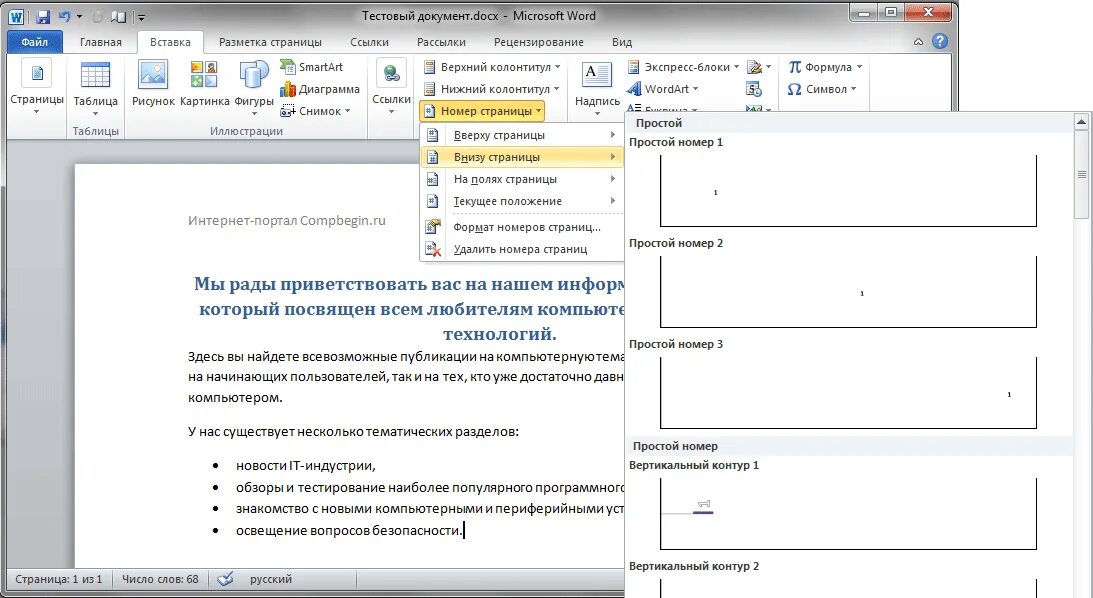The width and height of the screenshot is (1093, 598).
Task: Click the bullet line освещение вопросов безопасности
Action: click(x=349, y=530)
